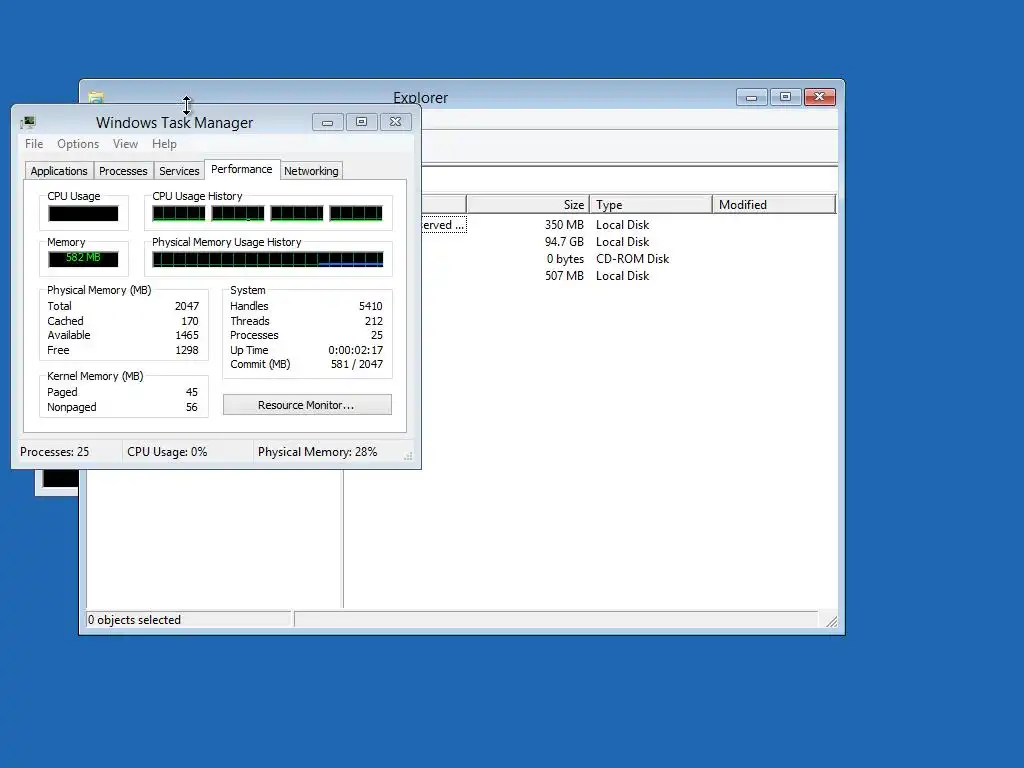
Task: Click the Explorer window folder icon
Action: [96, 97]
